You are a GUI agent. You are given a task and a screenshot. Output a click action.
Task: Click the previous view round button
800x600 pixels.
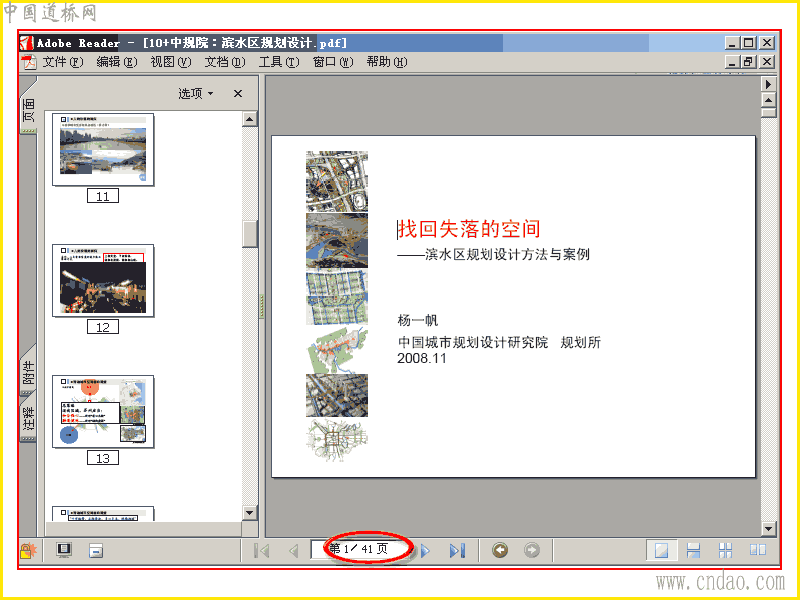tap(500, 550)
